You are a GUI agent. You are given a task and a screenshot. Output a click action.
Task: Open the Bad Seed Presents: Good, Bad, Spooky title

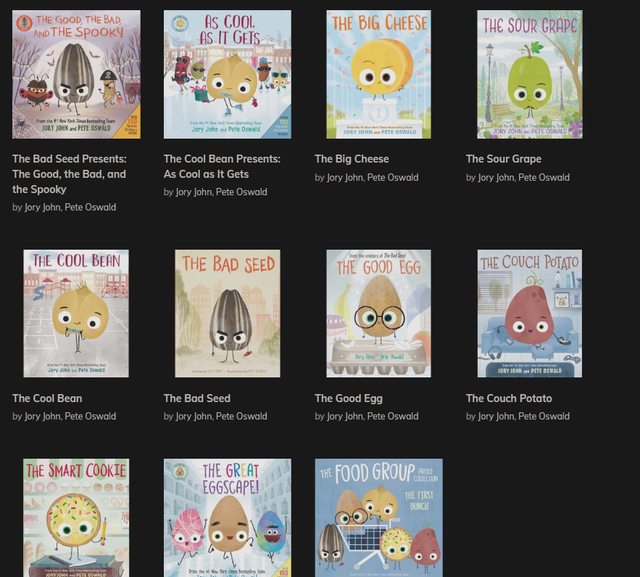tap(69, 174)
